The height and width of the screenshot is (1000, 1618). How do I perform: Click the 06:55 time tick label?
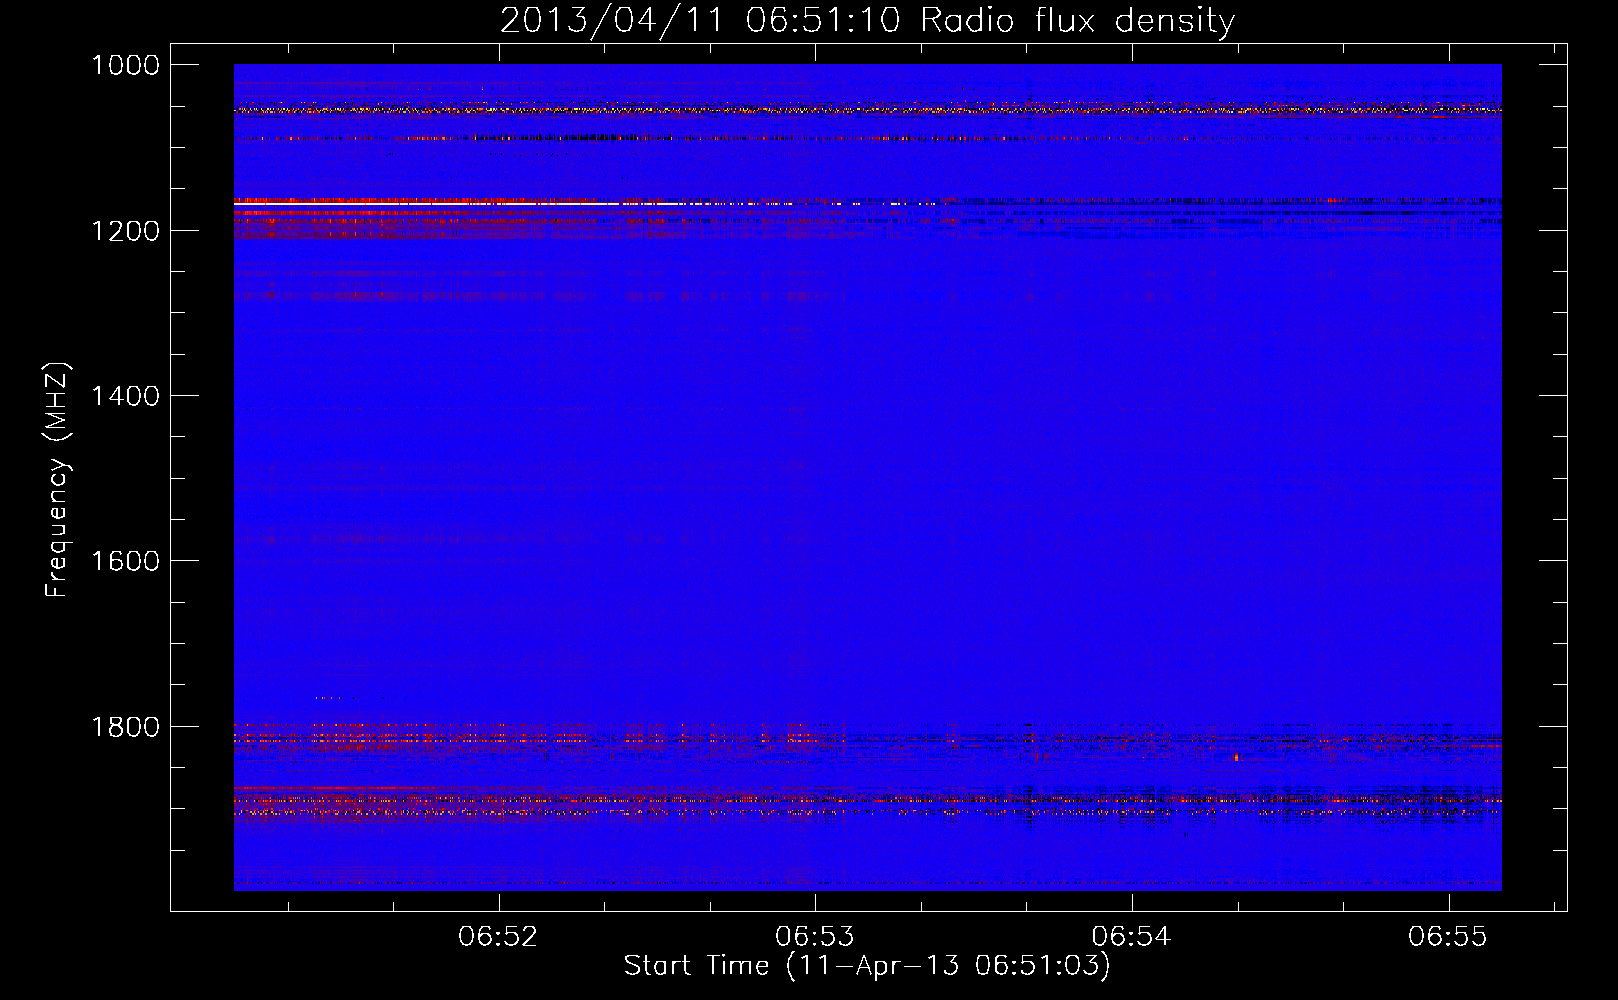[x=1448, y=937]
